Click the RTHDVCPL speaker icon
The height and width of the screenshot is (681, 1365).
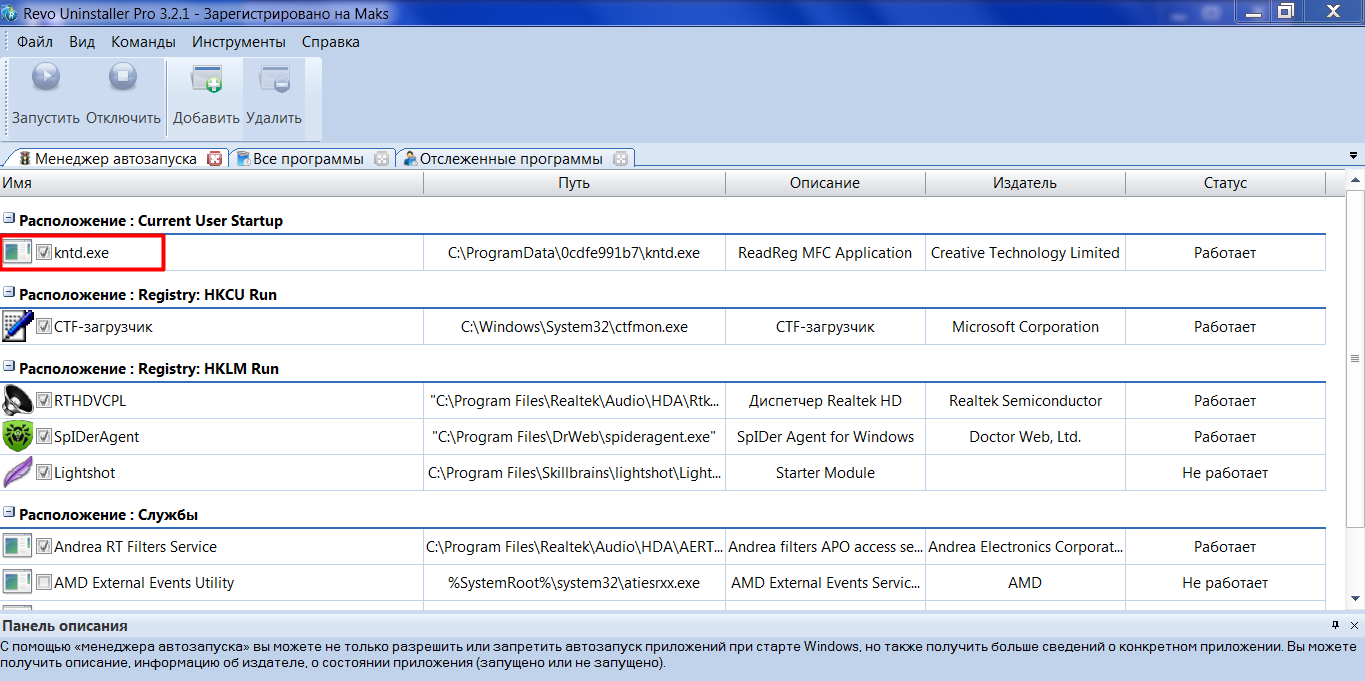point(17,401)
